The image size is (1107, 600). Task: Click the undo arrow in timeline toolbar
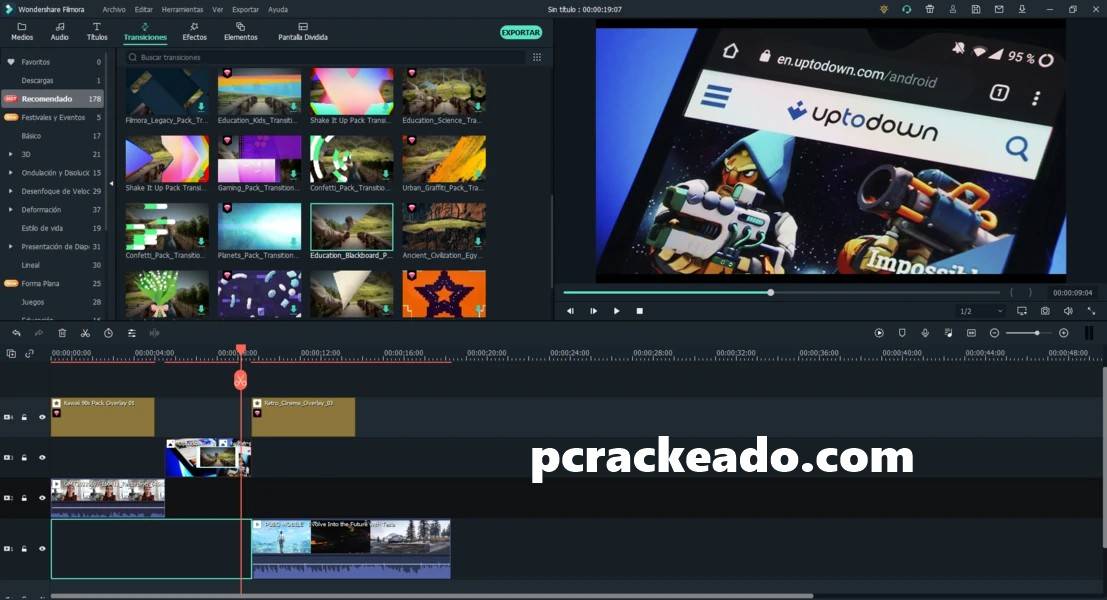[16, 333]
